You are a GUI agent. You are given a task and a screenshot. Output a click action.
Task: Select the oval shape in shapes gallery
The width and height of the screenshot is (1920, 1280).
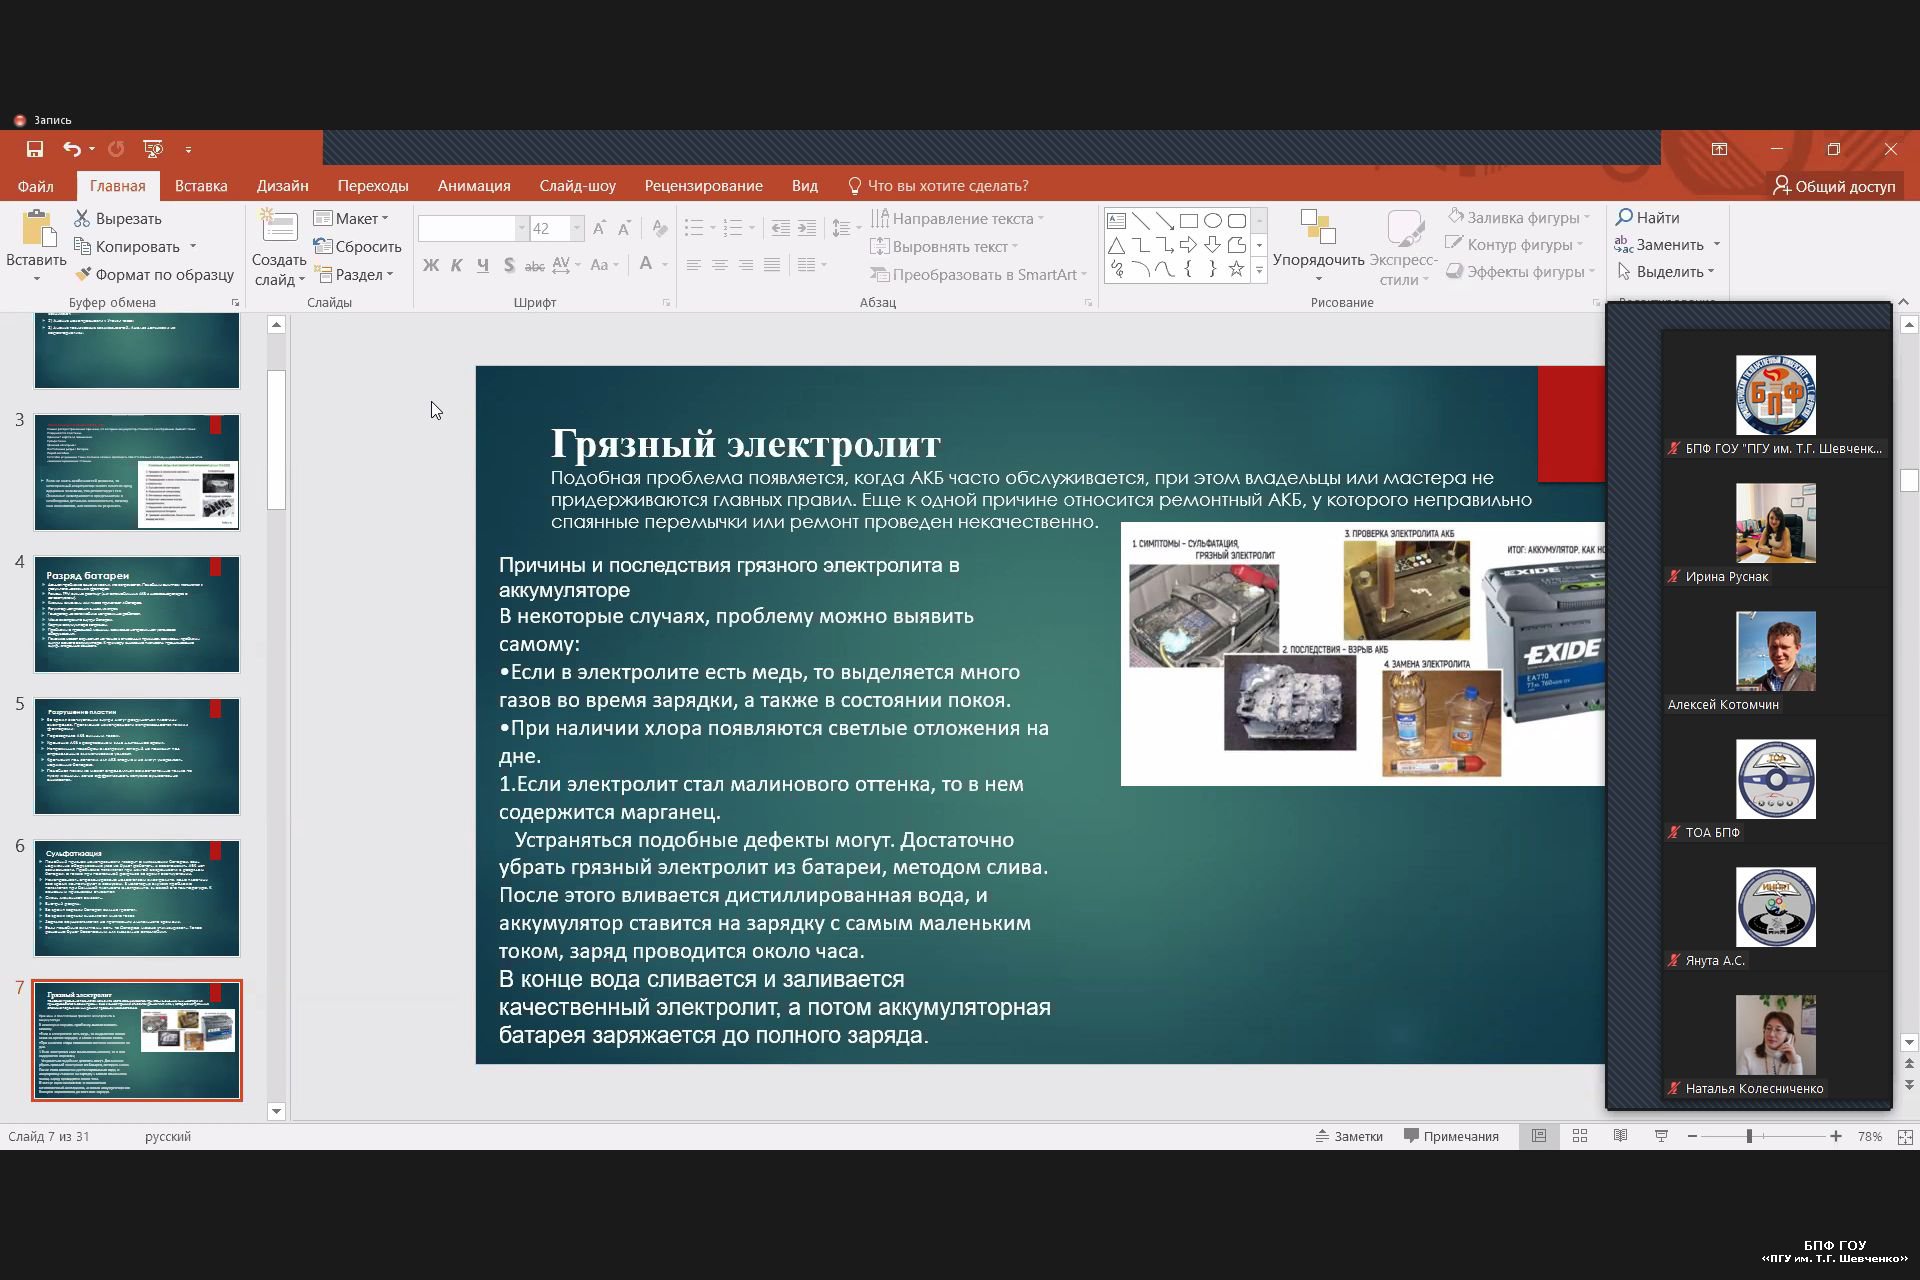click(x=1212, y=221)
